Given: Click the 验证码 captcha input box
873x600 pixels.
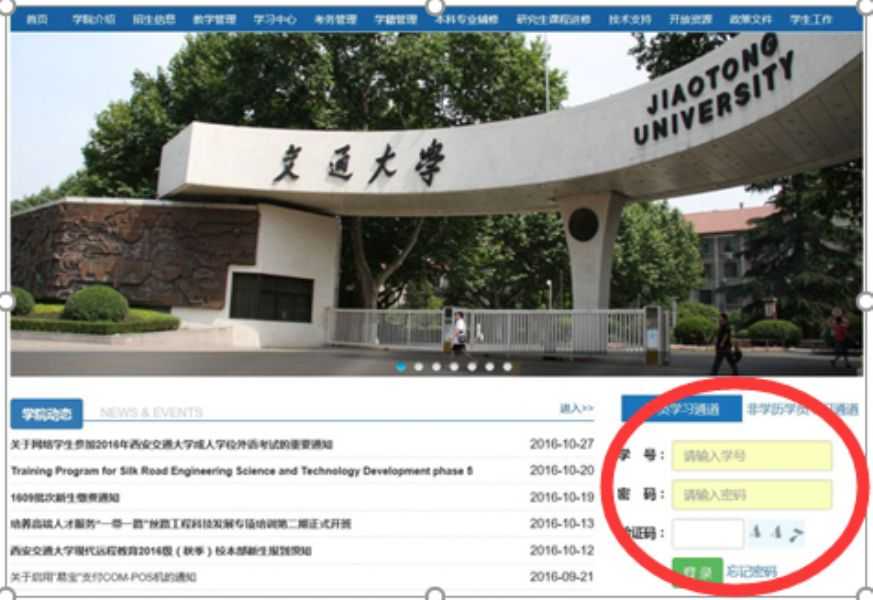Looking at the screenshot, I should tap(708, 533).
